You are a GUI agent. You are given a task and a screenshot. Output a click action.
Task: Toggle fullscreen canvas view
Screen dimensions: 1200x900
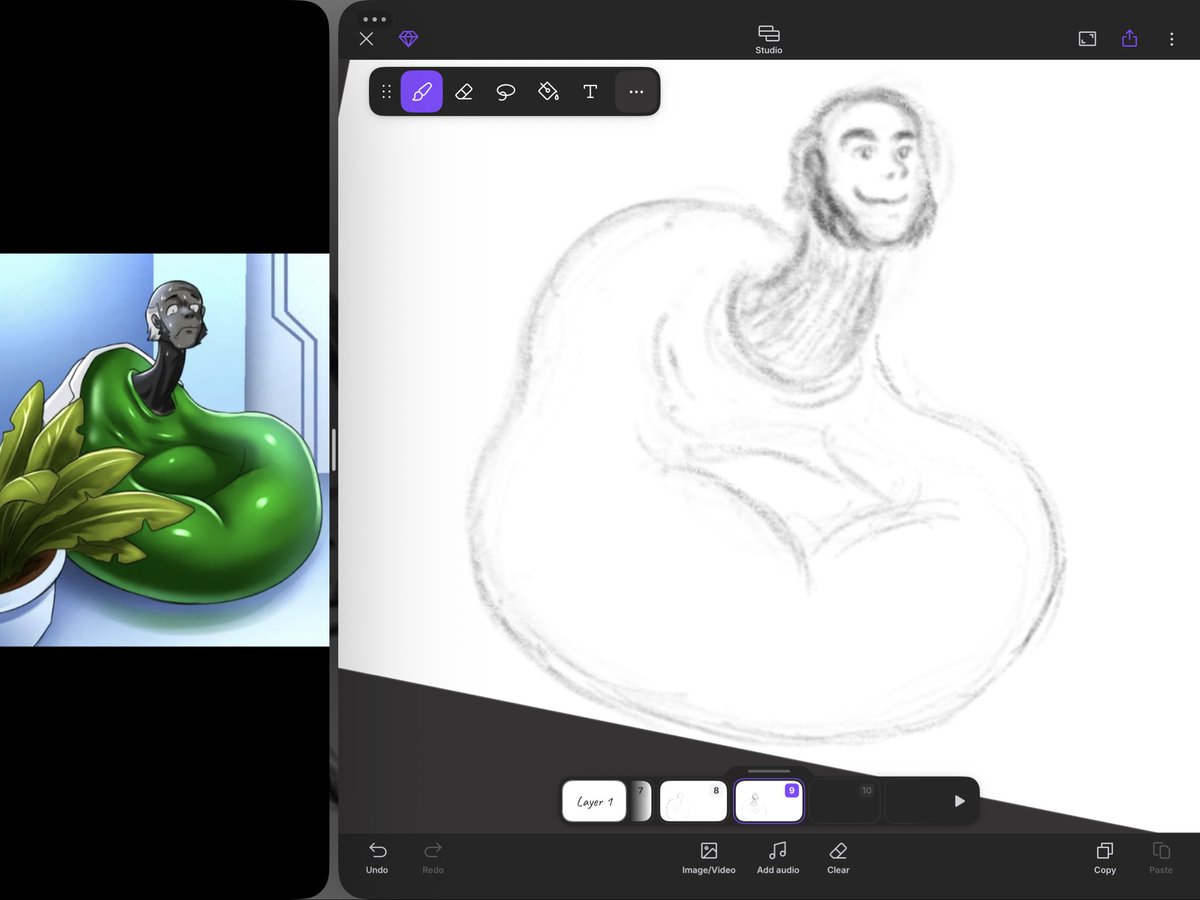pos(1087,39)
